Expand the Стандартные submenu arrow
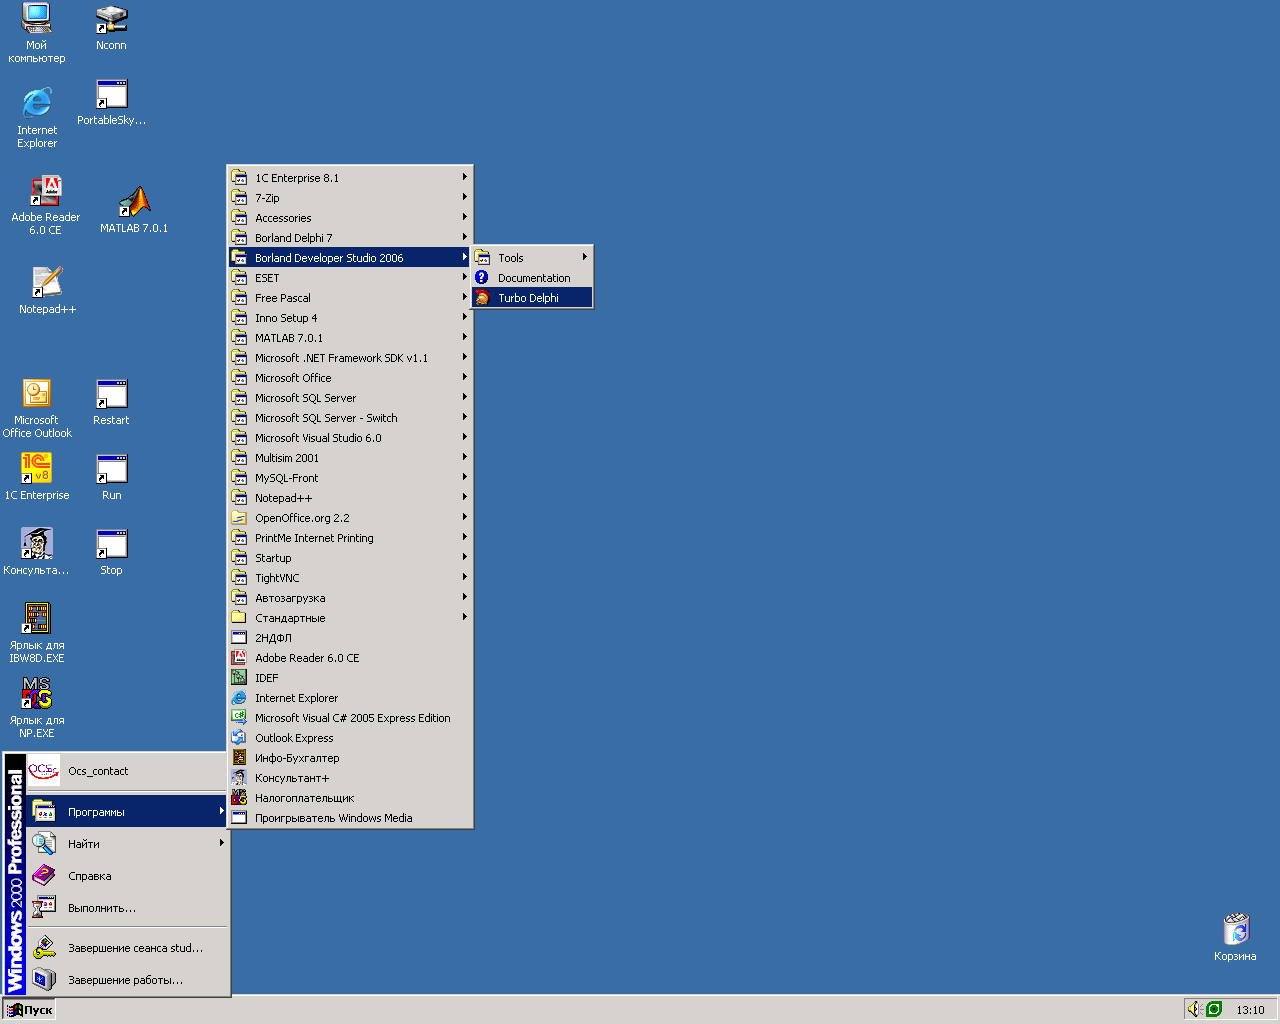1280x1024 pixels. pyautogui.click(x=465, y=617)
